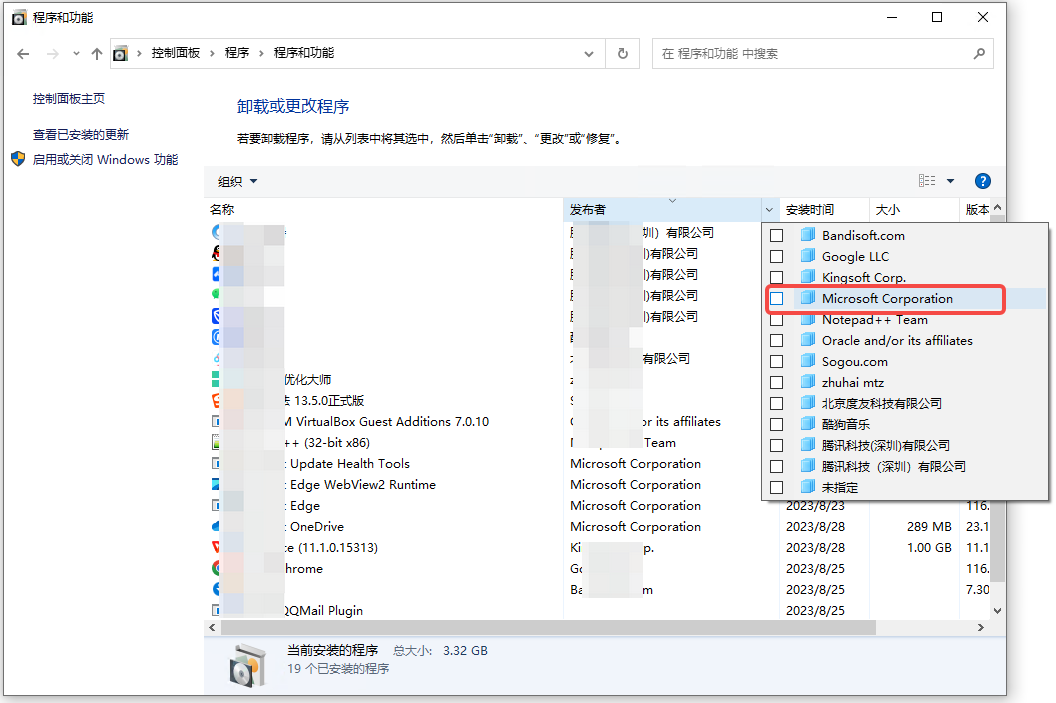
Task: Select the 腾讯科技(深圳)有限公司 filter entry without spaces
Action: coord(886,445)
